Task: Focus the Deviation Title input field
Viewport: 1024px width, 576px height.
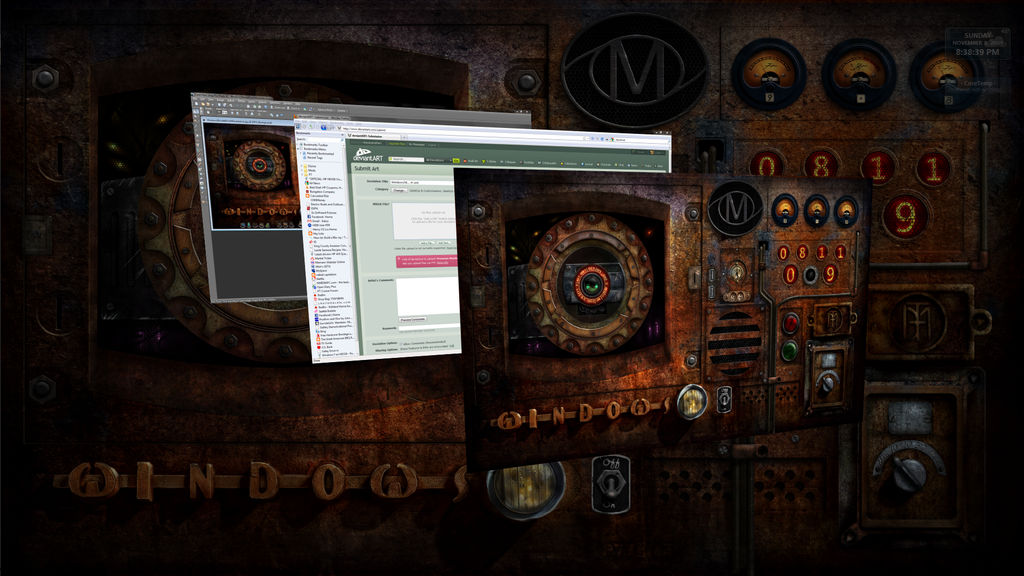Action: [x=422, y=182]
